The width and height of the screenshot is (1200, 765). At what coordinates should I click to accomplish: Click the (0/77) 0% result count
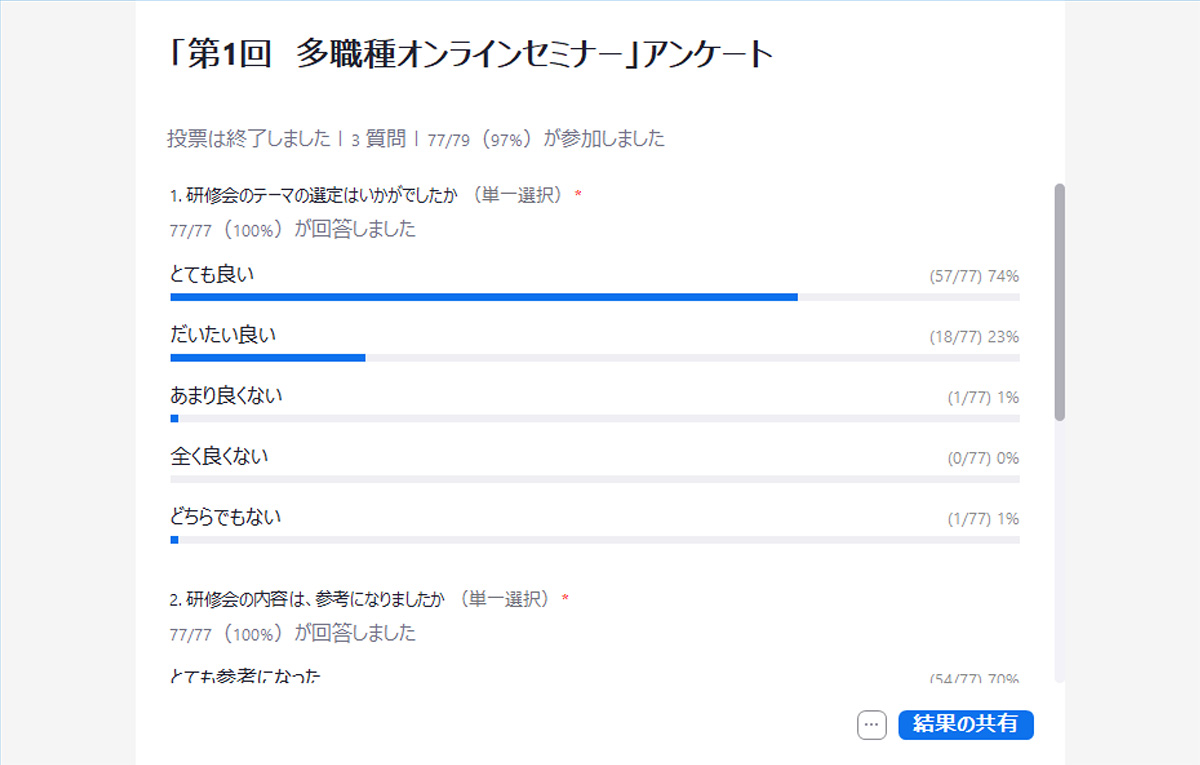click(x=982, y=458)
